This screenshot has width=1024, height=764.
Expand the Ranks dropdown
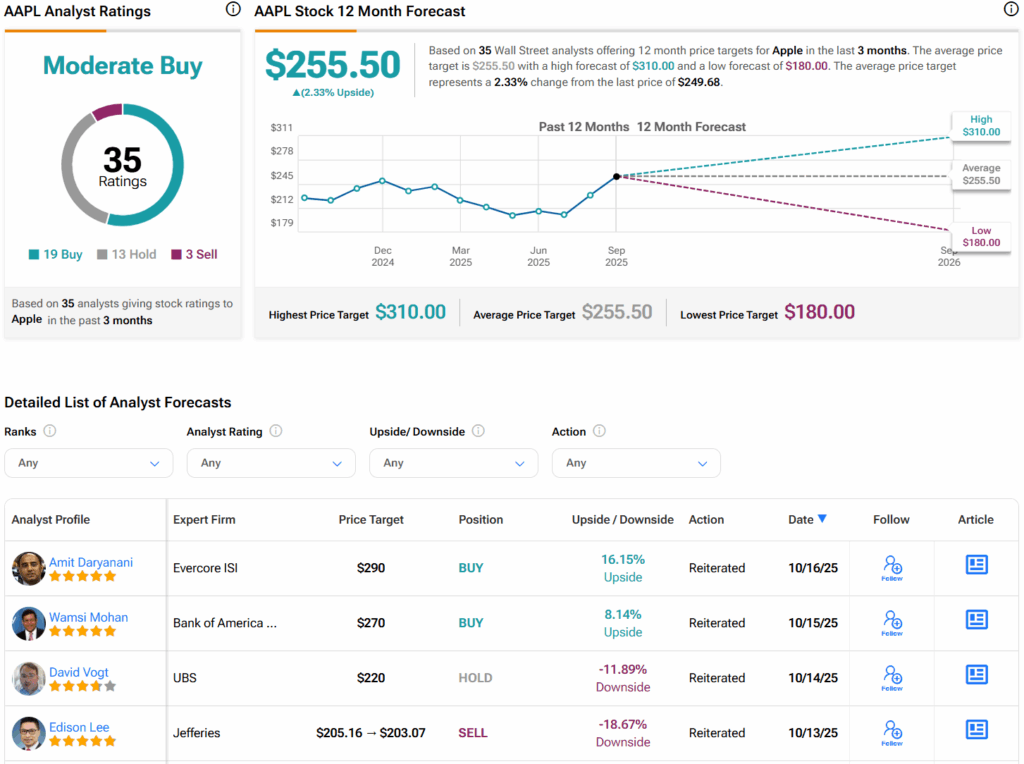pyautogui.click(x=89, y=463)
